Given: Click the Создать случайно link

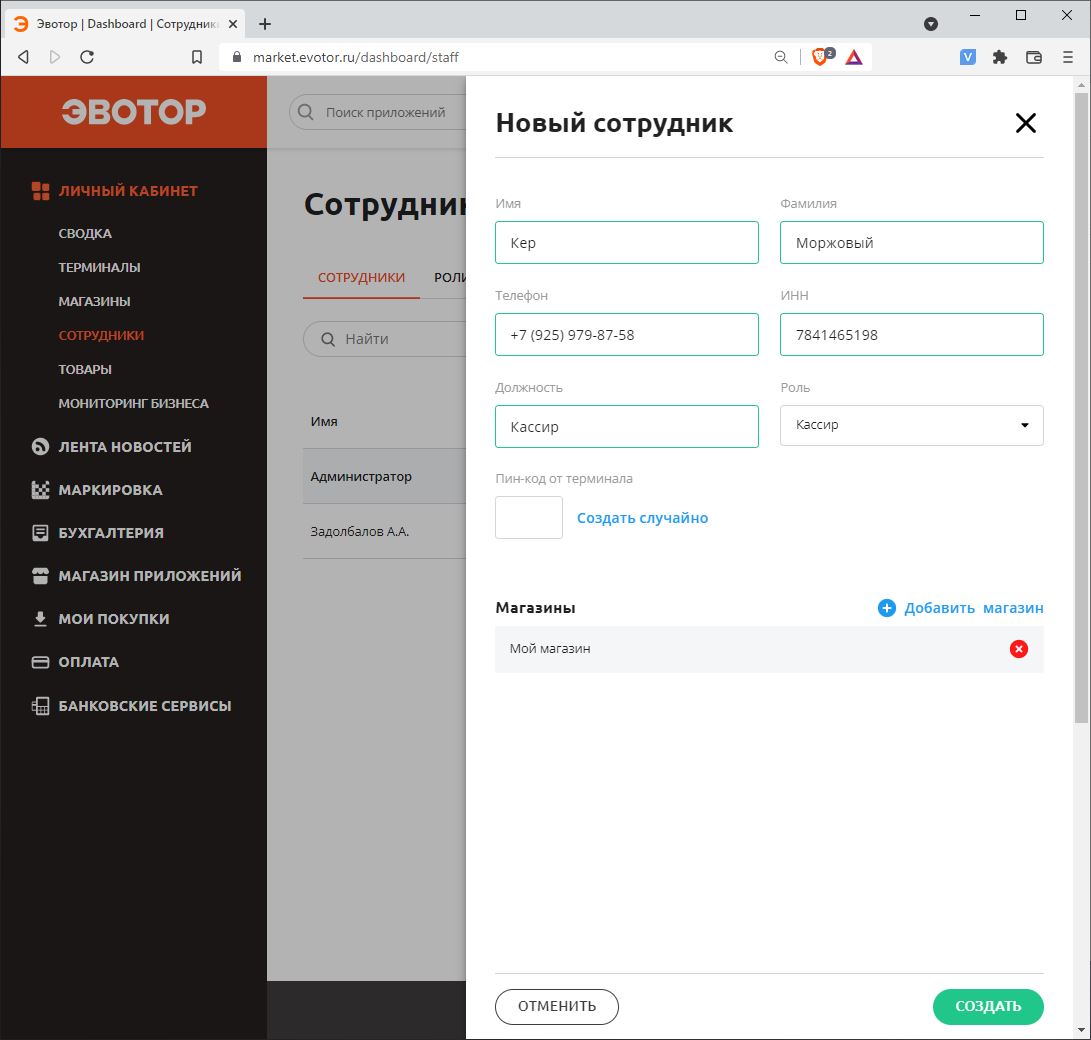Looking at the screenshot, I should (643, 518).
